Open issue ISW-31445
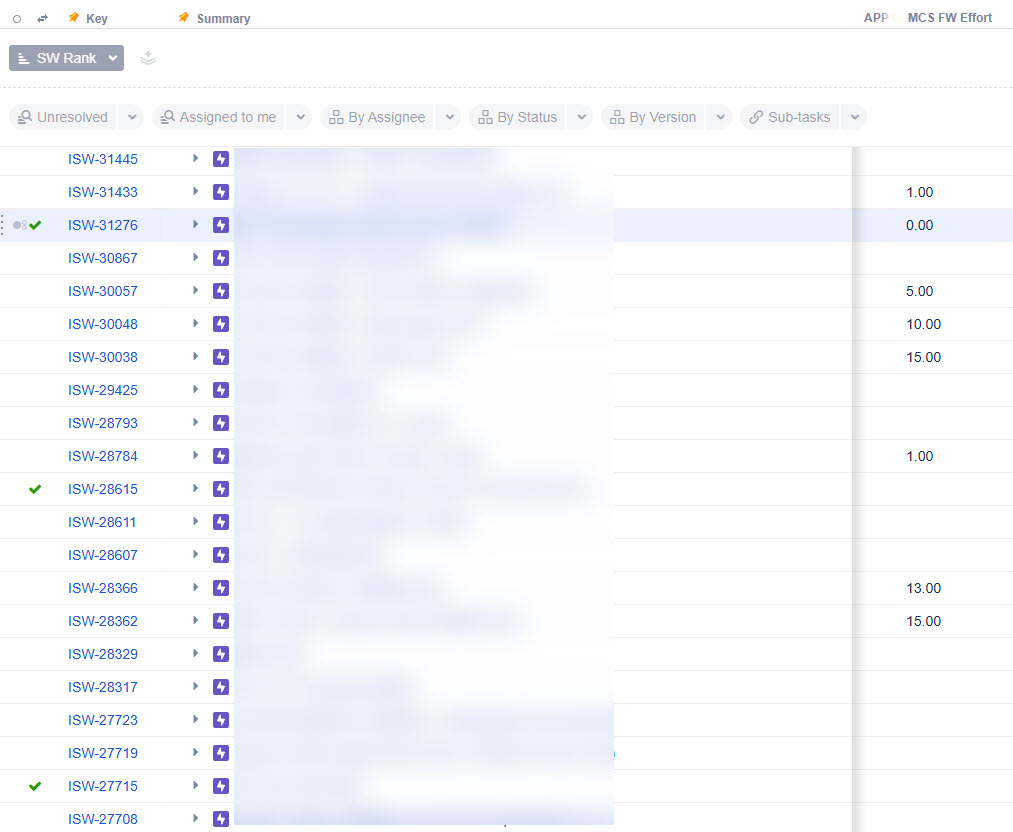This screenshot has width=1013, height=832. coord(103,159)
